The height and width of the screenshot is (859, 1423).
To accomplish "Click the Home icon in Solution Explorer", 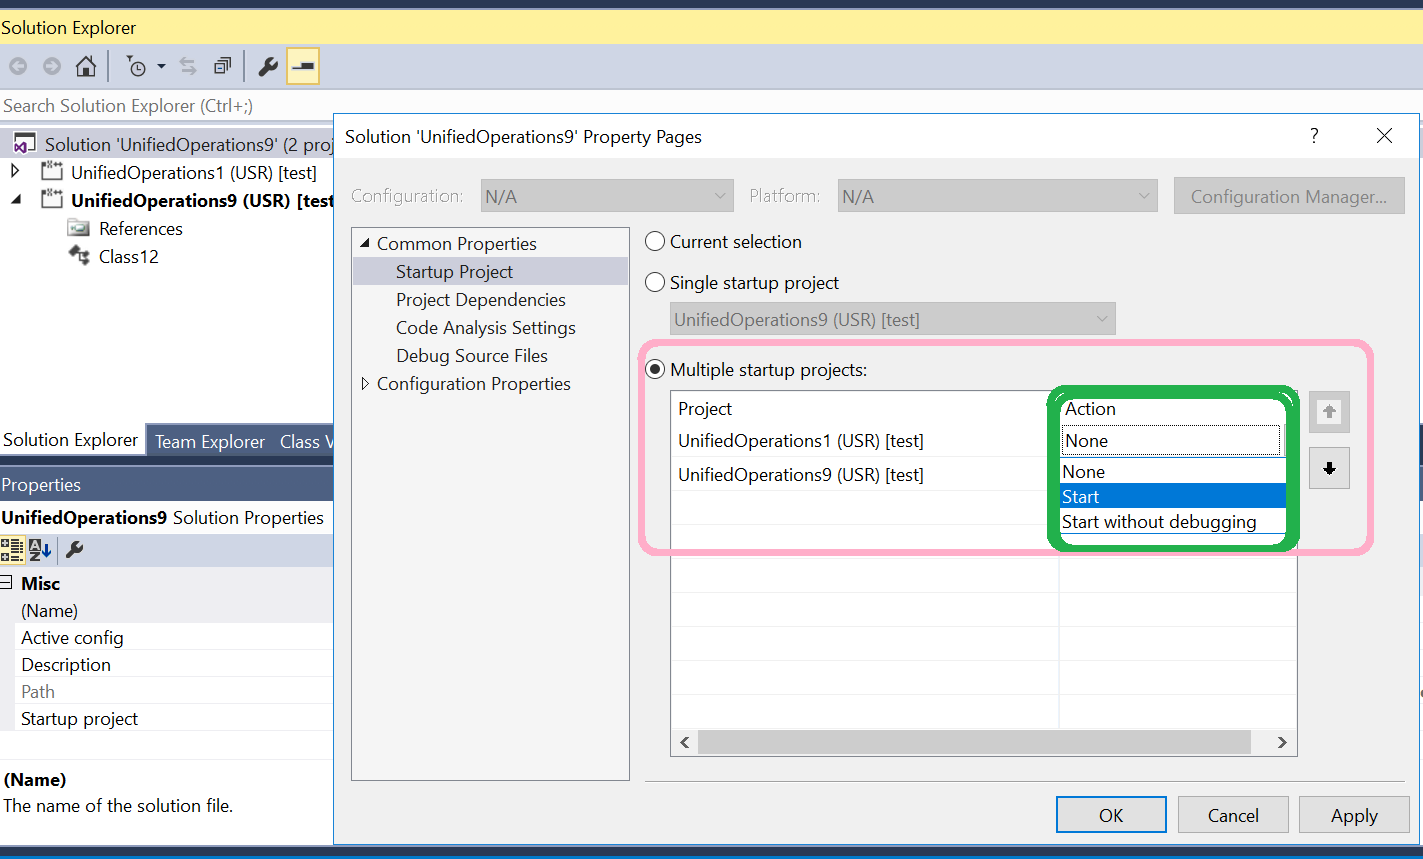I will point(87,67).
